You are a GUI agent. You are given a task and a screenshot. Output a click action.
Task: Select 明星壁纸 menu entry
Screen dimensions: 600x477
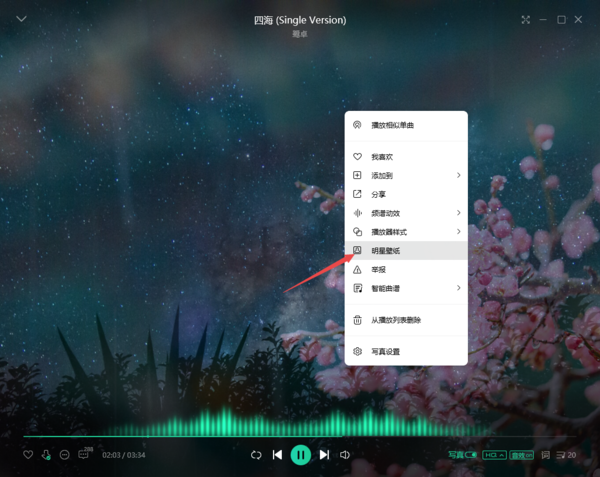pos(406,251)
